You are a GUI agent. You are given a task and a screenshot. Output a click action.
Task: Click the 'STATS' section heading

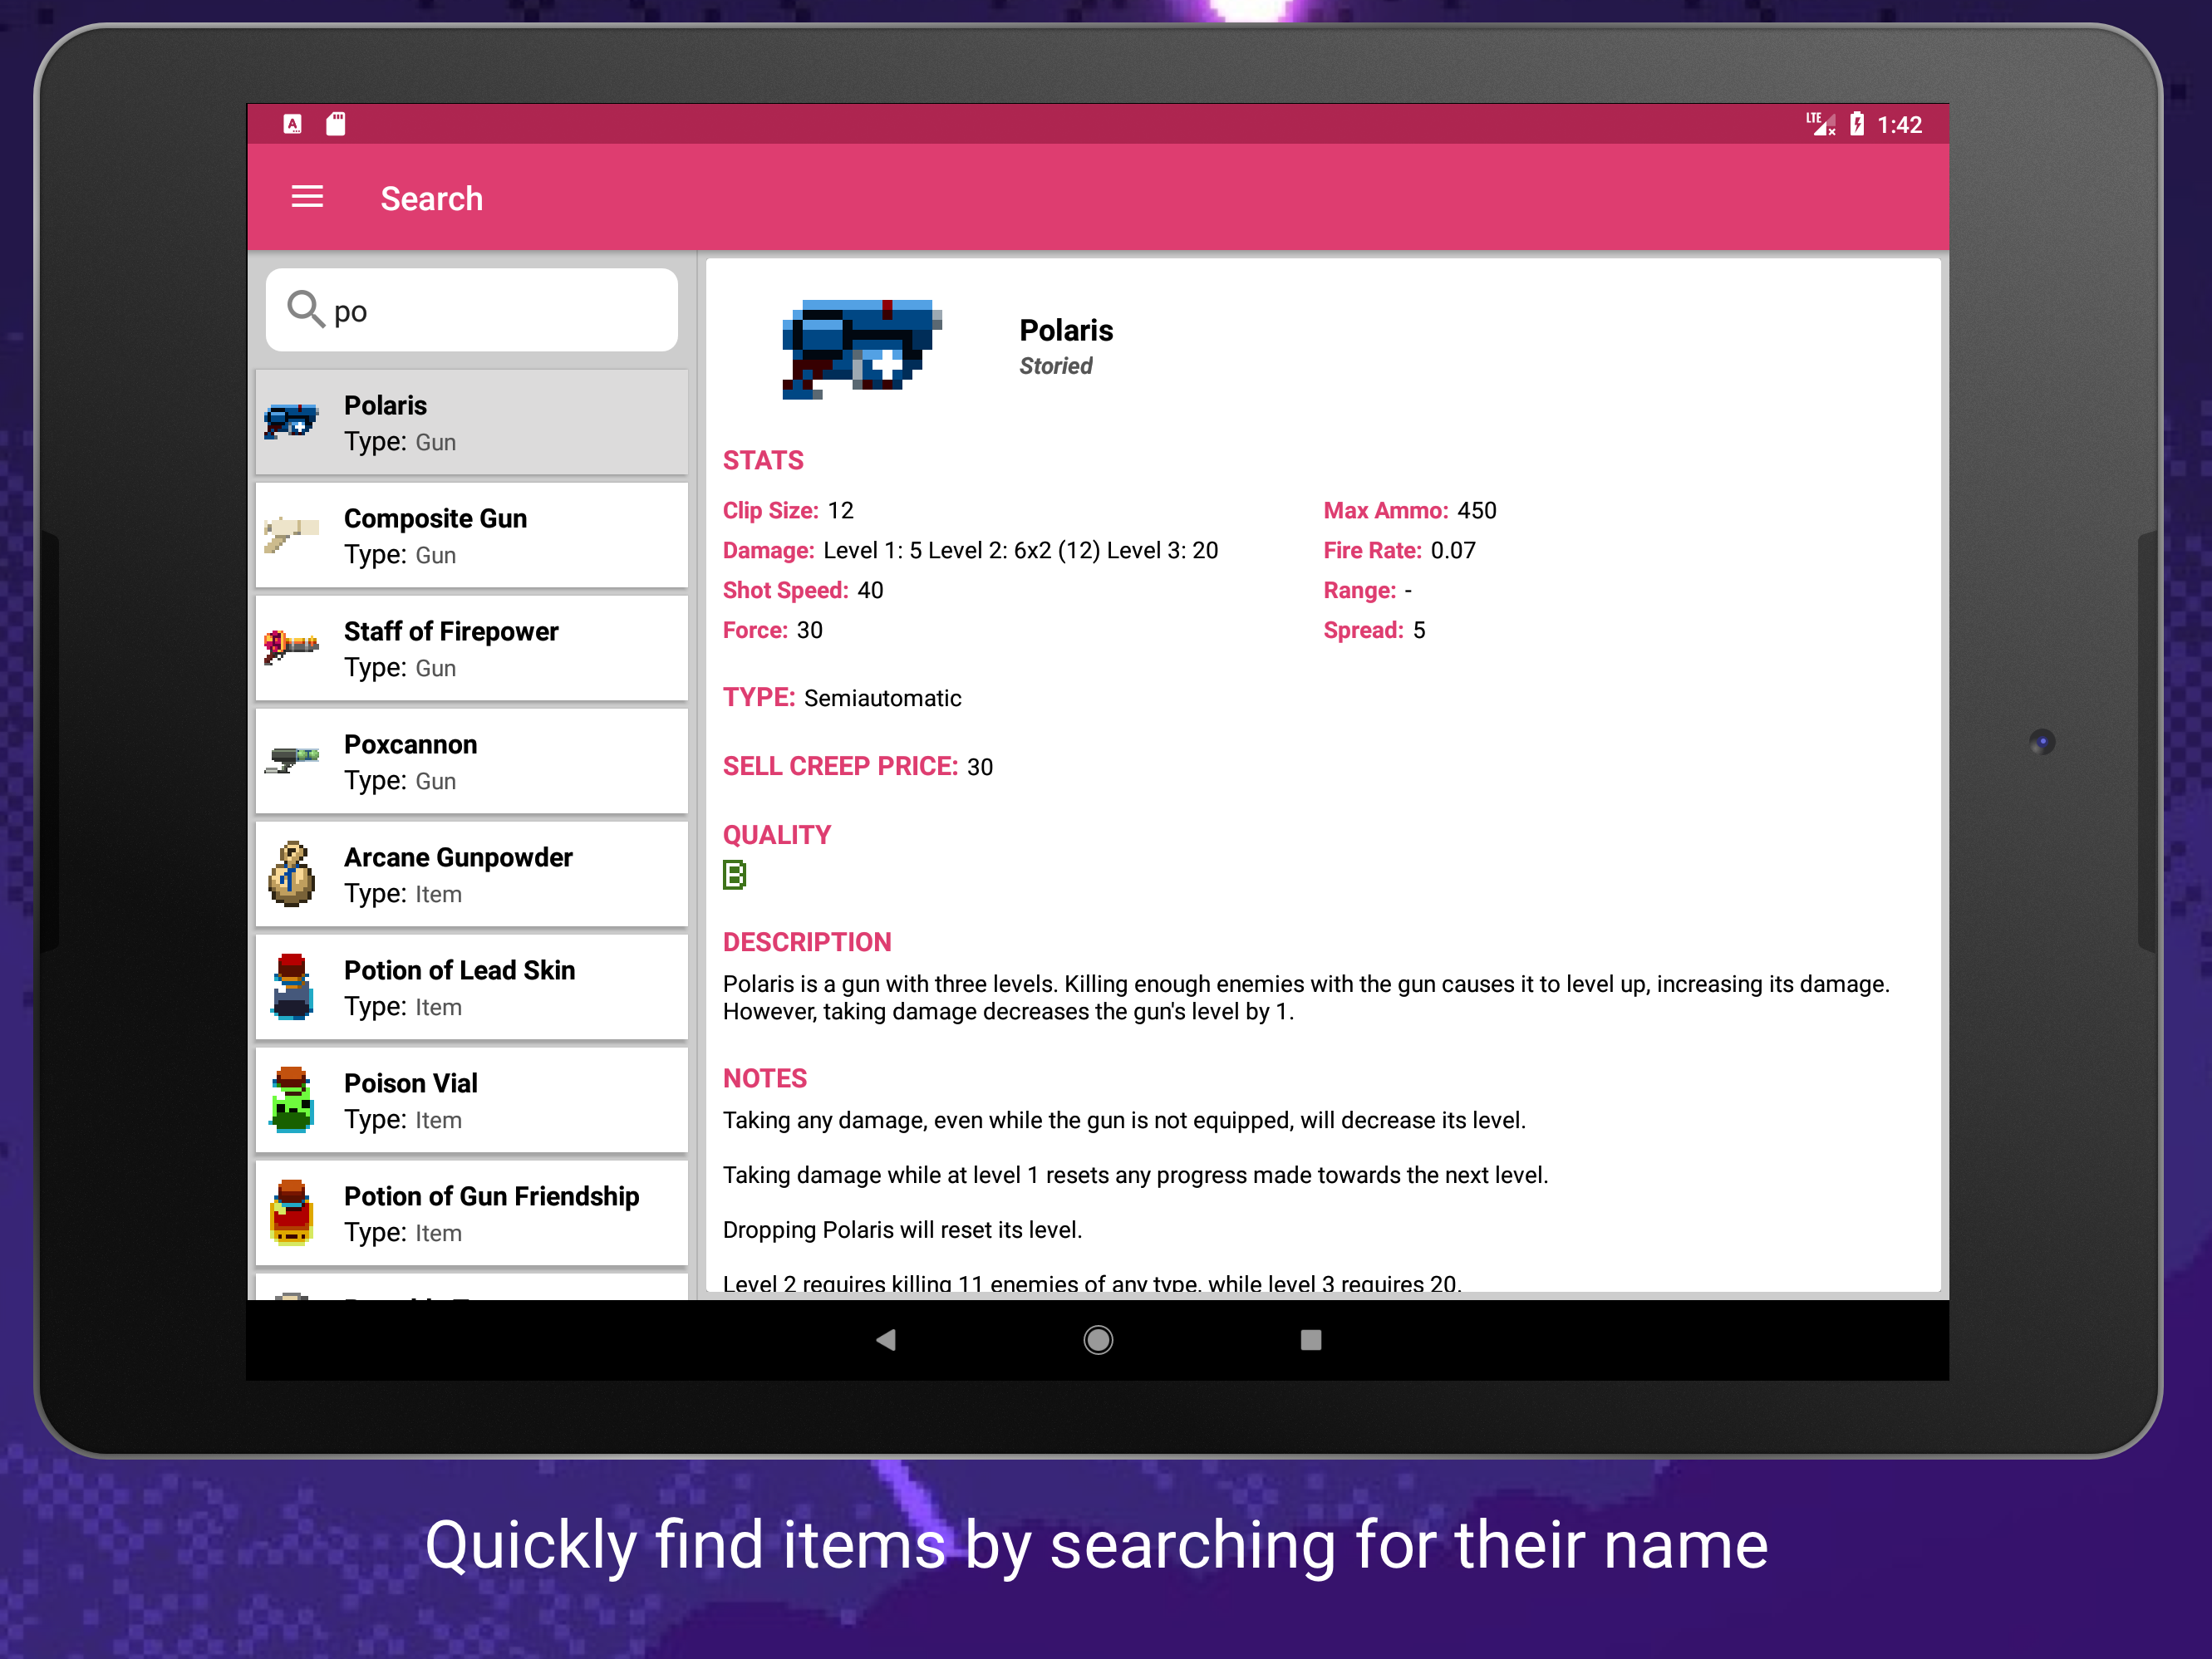coord(763,460)
